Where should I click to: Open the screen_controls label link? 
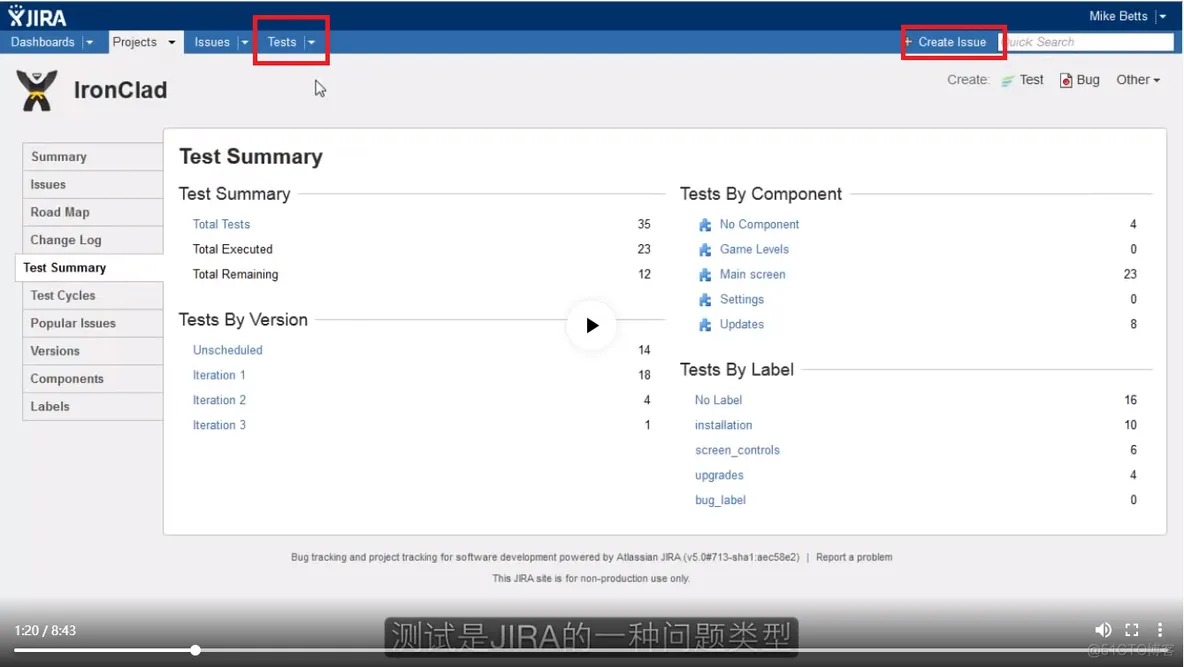[737, 449]
